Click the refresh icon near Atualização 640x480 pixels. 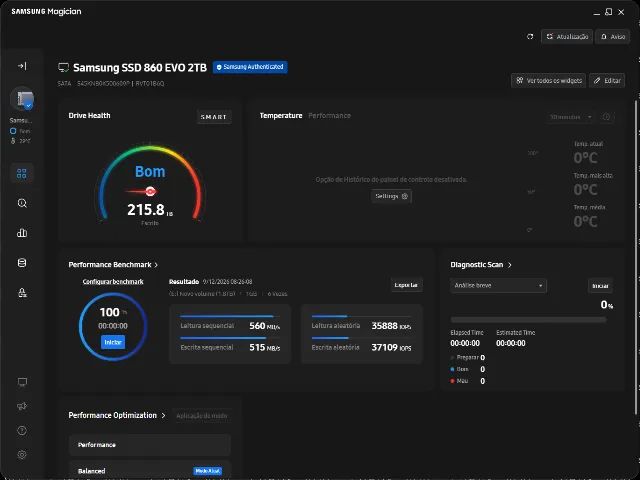[530, 37]
